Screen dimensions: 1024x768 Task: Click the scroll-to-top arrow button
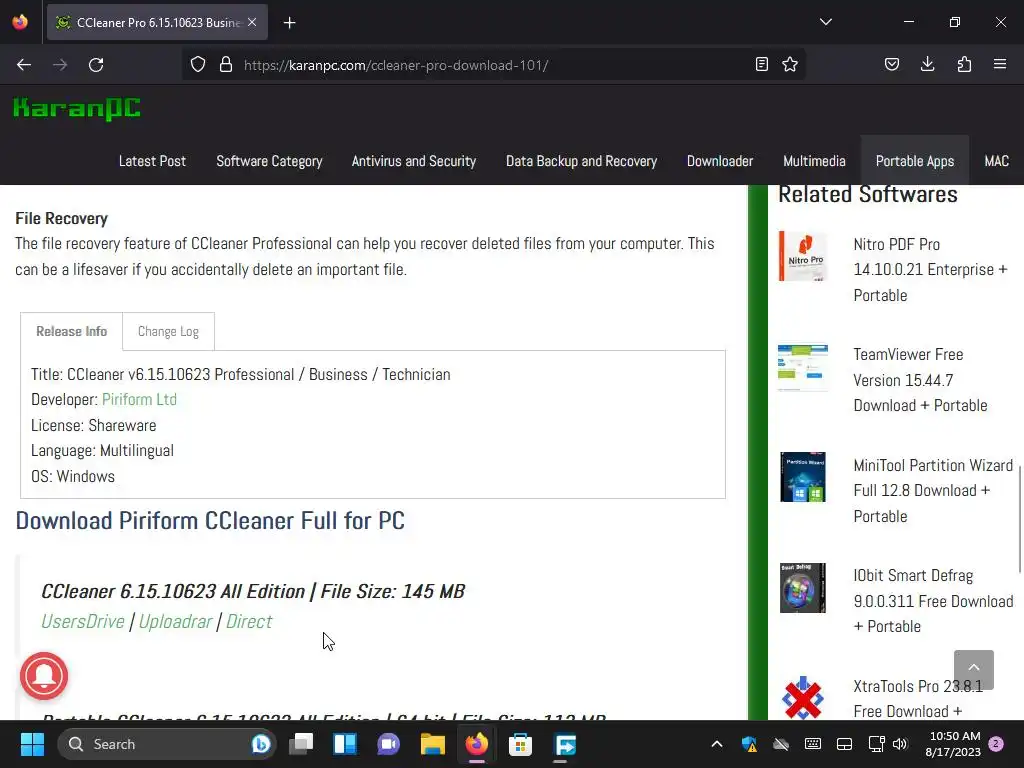point(974,669)
